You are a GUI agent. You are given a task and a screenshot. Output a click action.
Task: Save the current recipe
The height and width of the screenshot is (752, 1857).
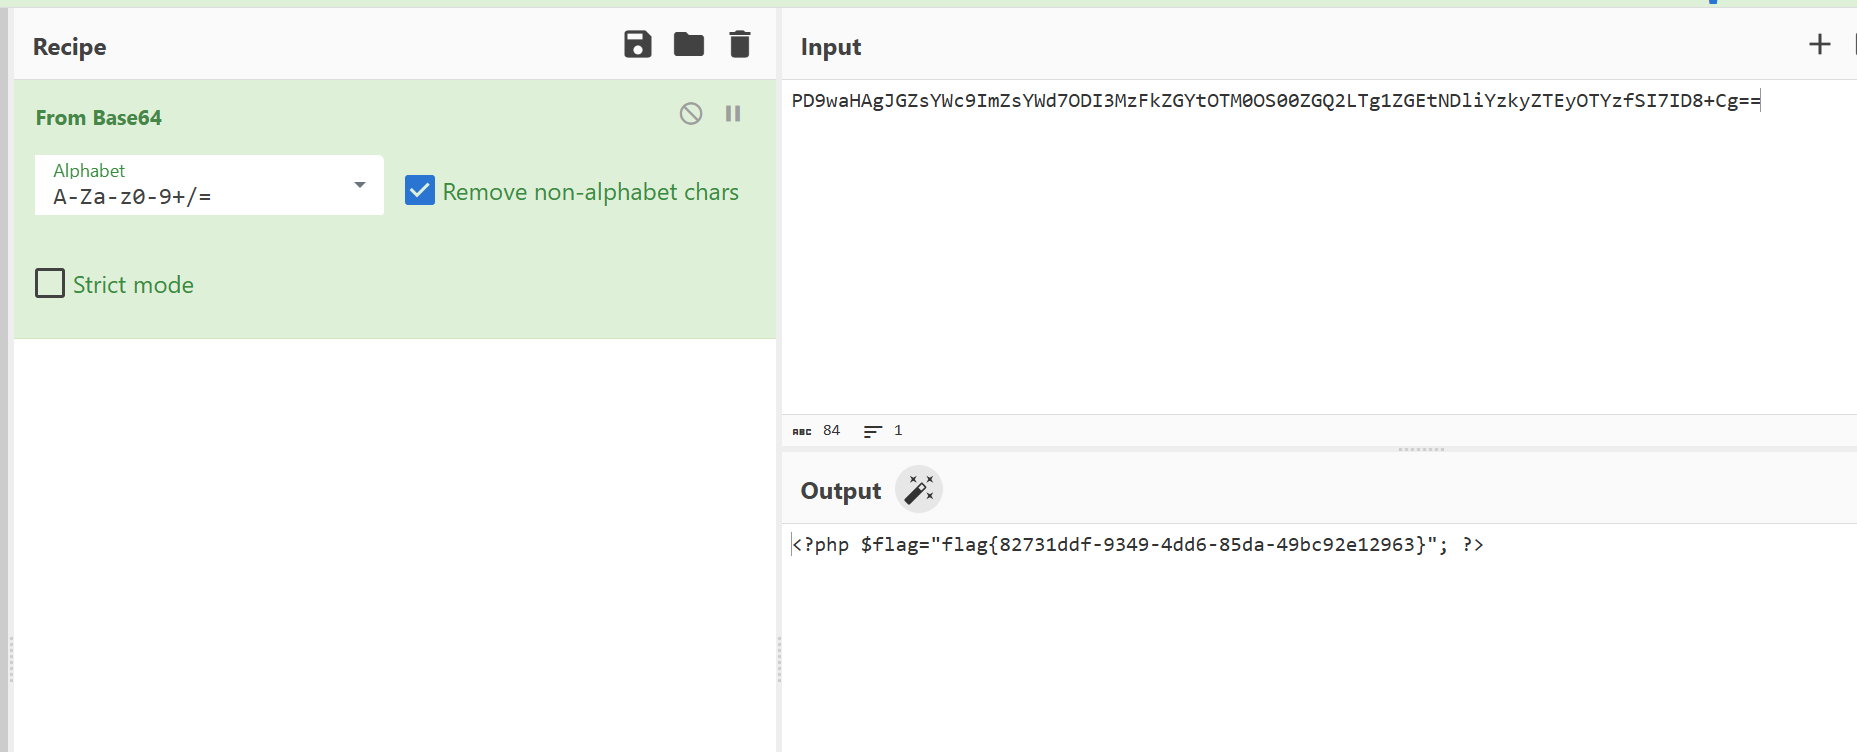click(637, 45)
